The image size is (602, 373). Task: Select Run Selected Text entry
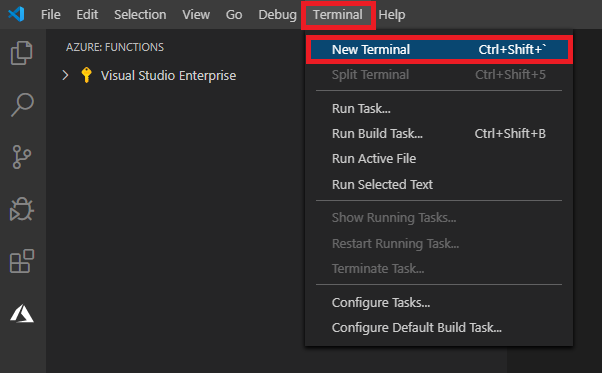[x=439, y=185]
